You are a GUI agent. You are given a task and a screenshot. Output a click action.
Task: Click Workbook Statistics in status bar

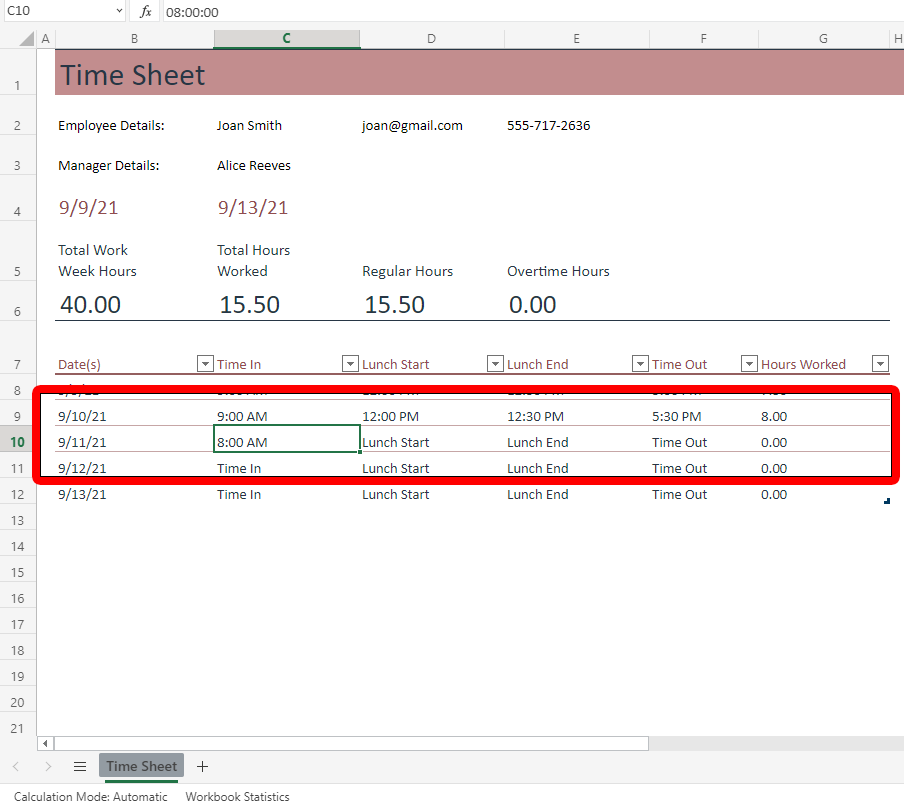[237, 797]
